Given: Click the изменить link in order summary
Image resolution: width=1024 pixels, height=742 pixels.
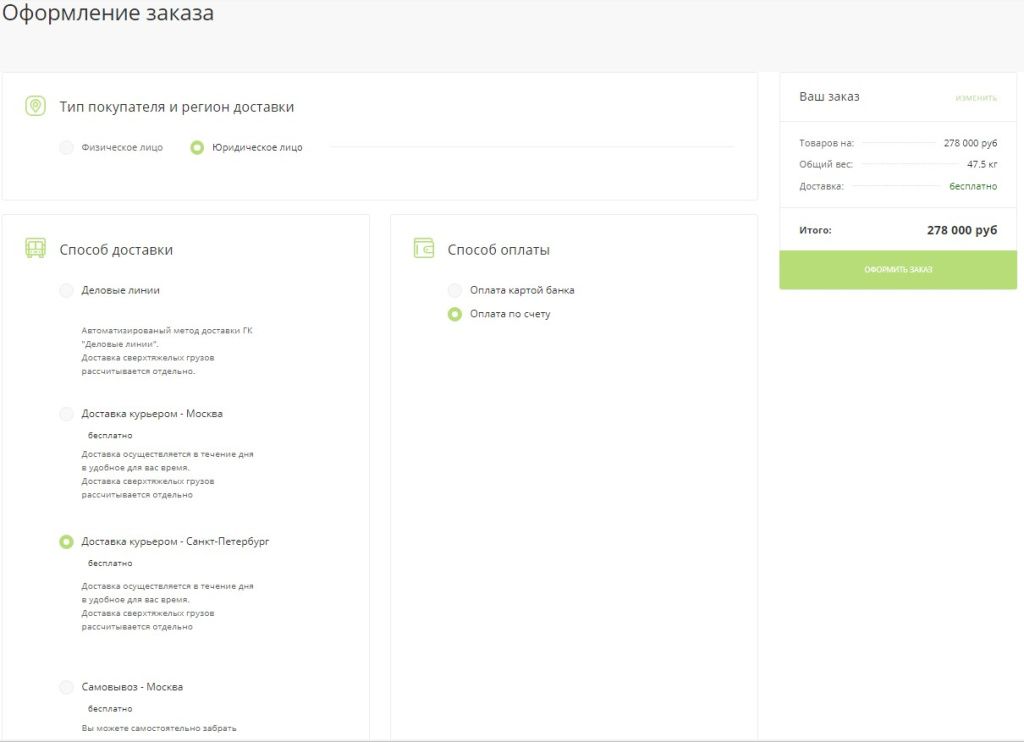Looking at the screenshot, I should coord(975,98).
